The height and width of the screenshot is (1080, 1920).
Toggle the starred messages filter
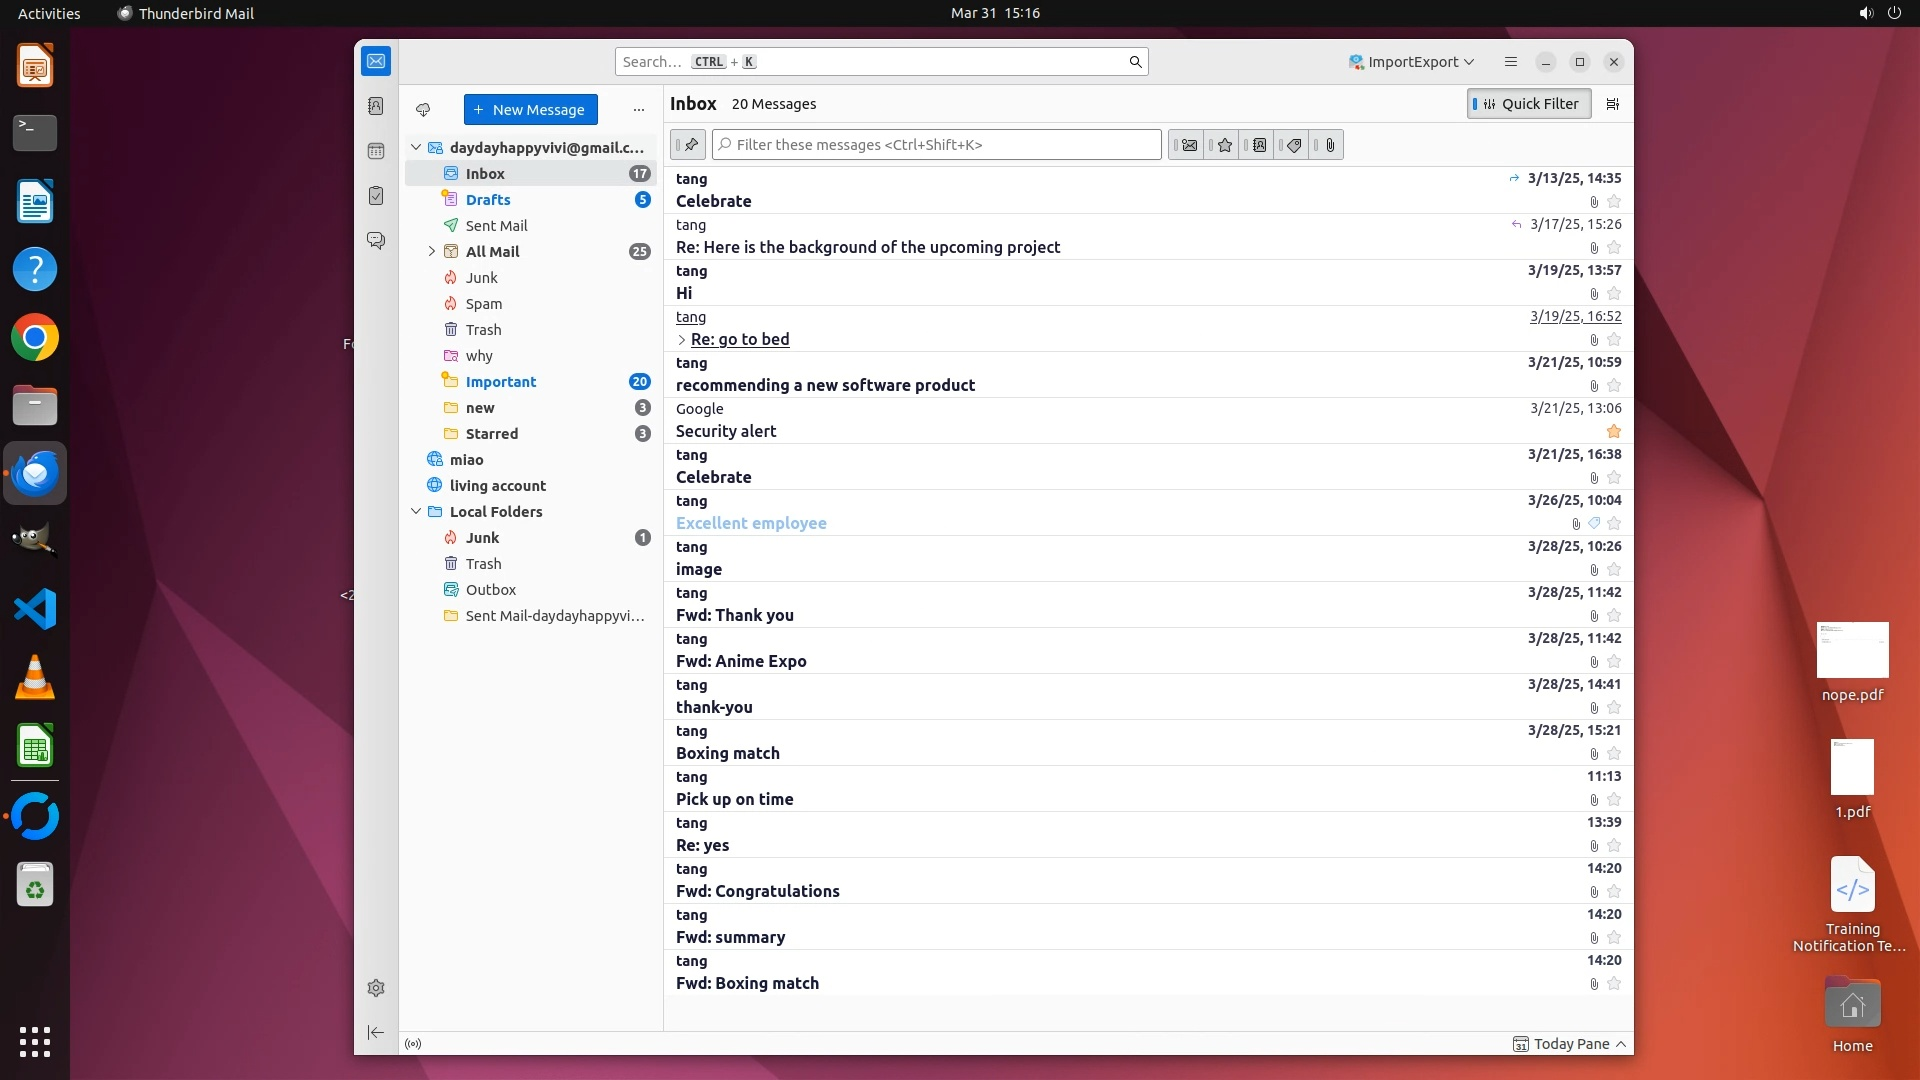(1224, 145)
